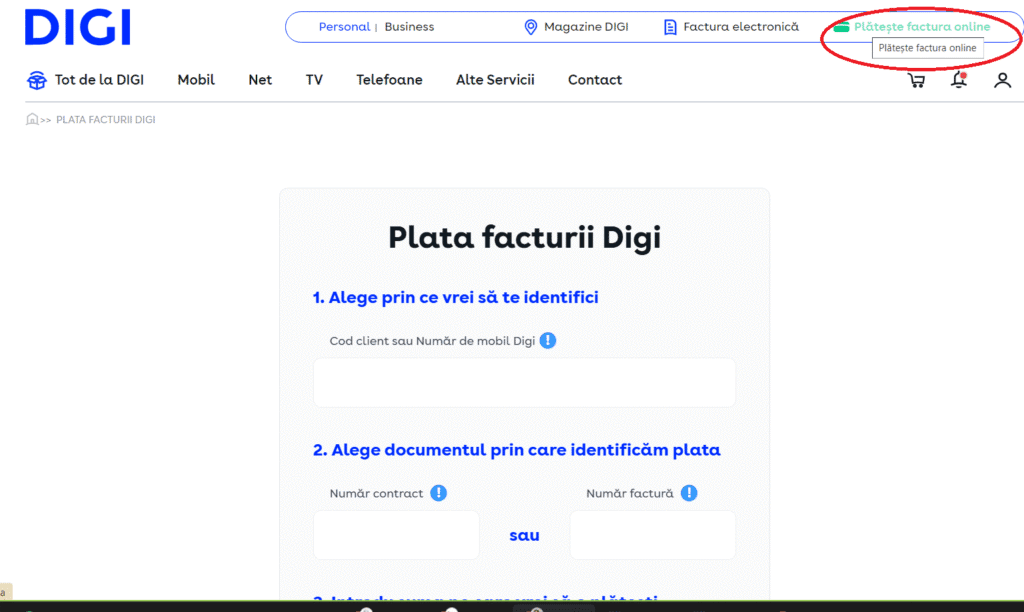Click the Magazine DIGI location pin icon
1024x612 pixels.
(x=530, y=27)
